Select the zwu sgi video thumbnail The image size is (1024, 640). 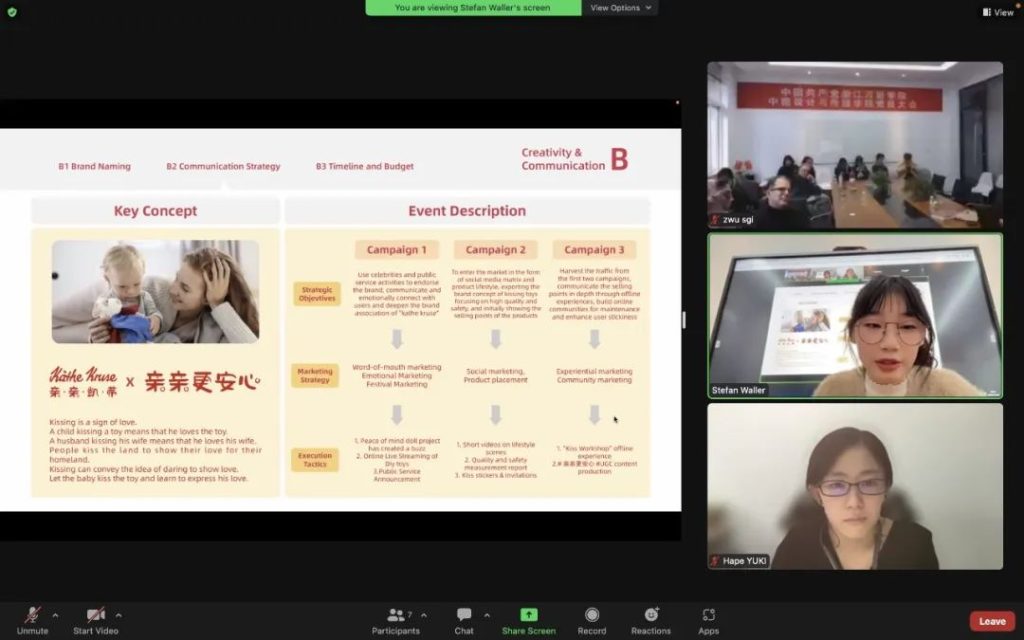[x=854, y=145]
